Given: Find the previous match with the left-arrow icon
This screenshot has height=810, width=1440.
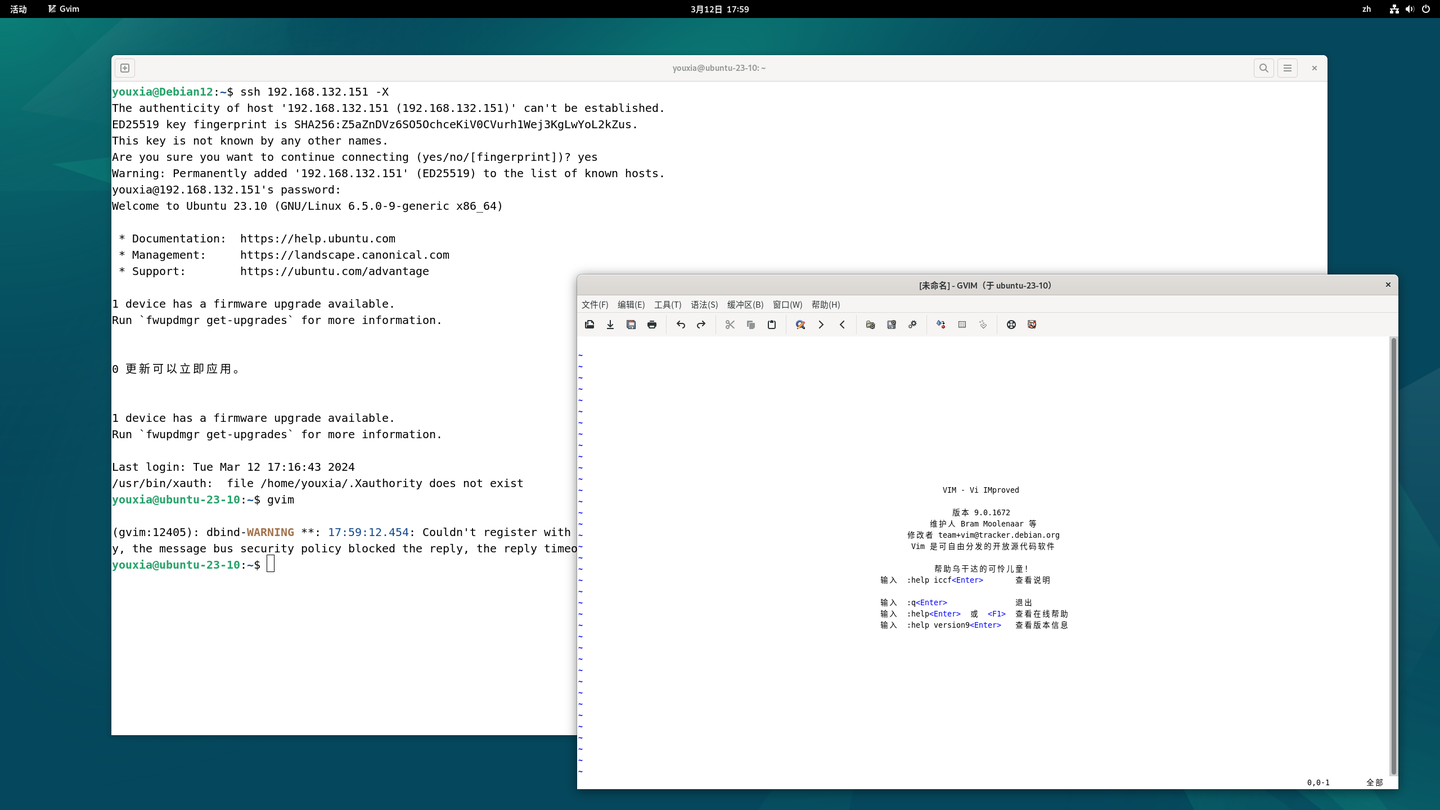Looking at the screenshot, I should [x=841, y=324].
